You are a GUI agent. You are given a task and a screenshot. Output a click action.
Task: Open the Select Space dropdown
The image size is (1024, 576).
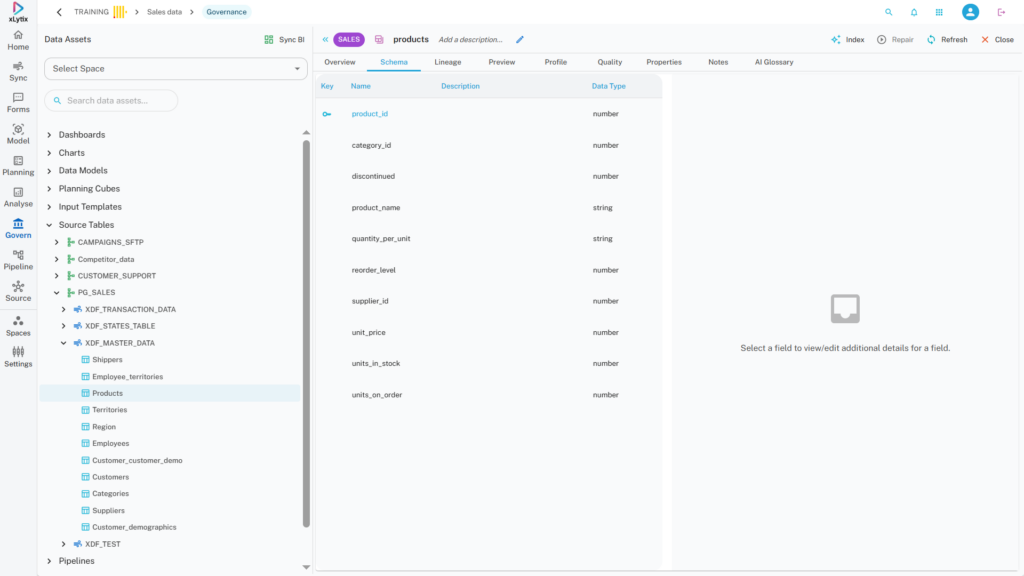[175, 69]
